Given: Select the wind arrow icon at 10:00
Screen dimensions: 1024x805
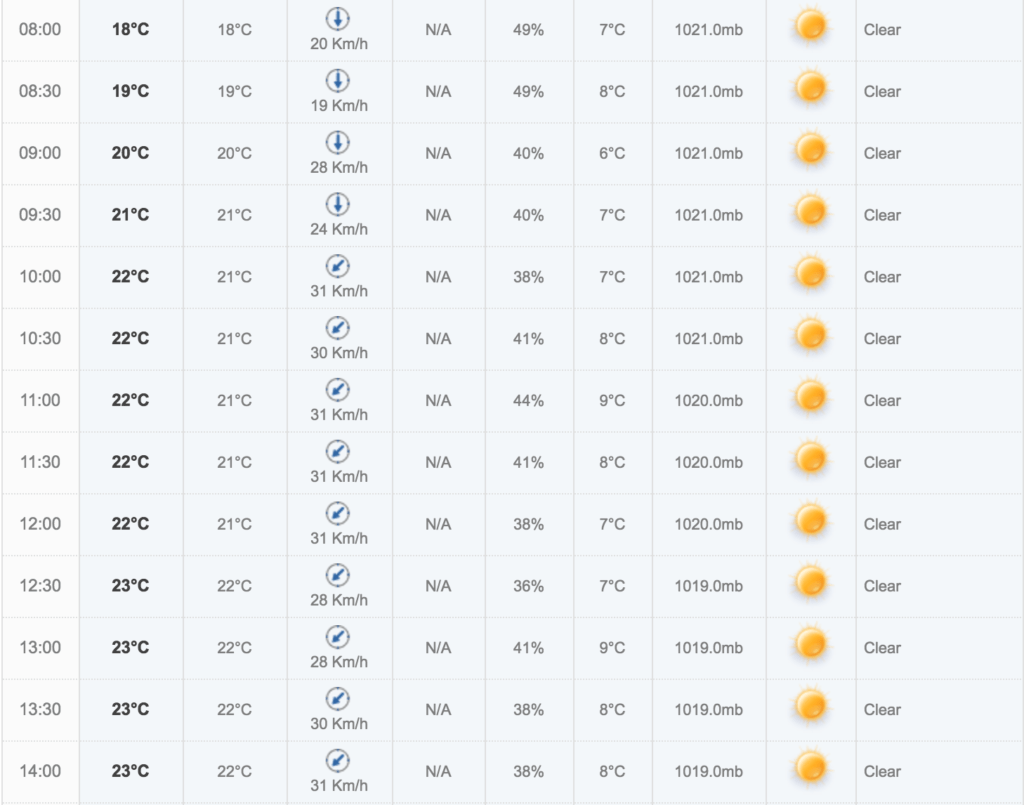Looking at the screenshot, I should click(338, 266).
